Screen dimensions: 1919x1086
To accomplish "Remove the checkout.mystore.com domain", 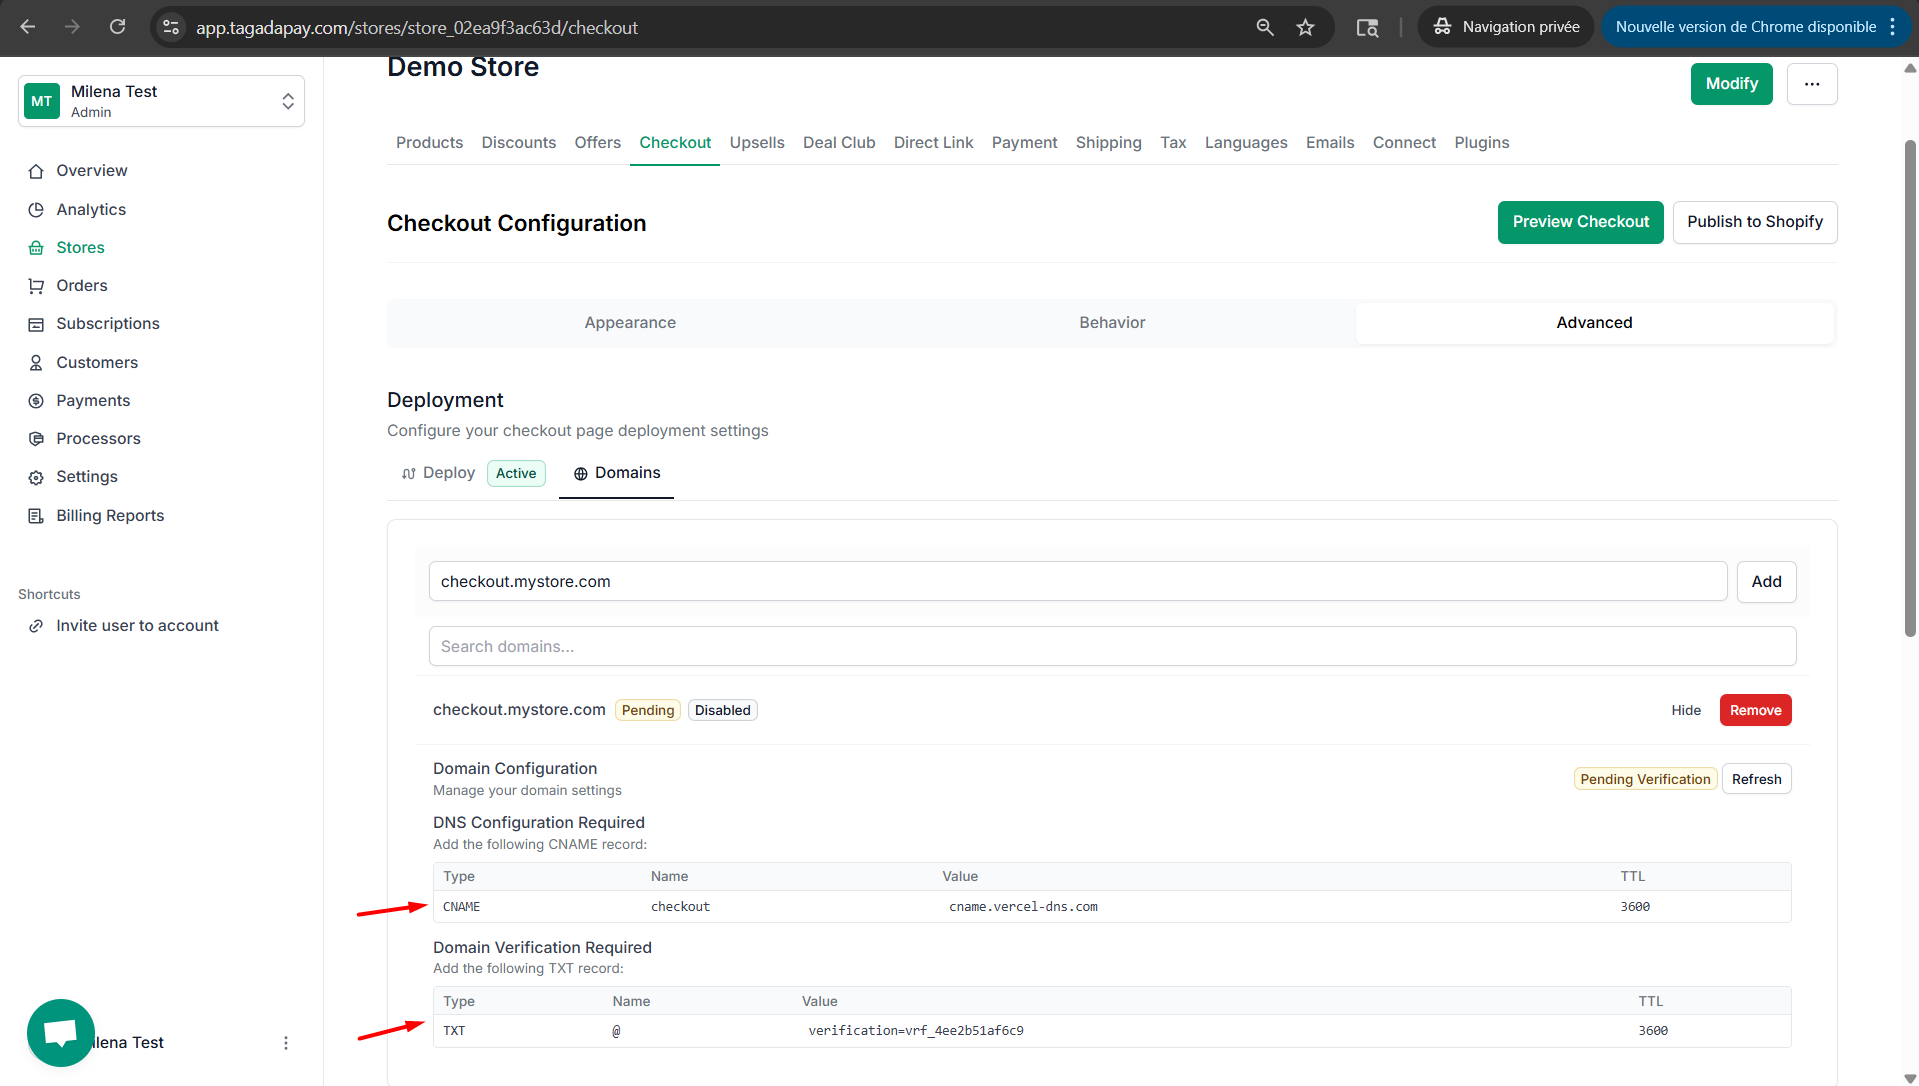I will click(1755, 710).
